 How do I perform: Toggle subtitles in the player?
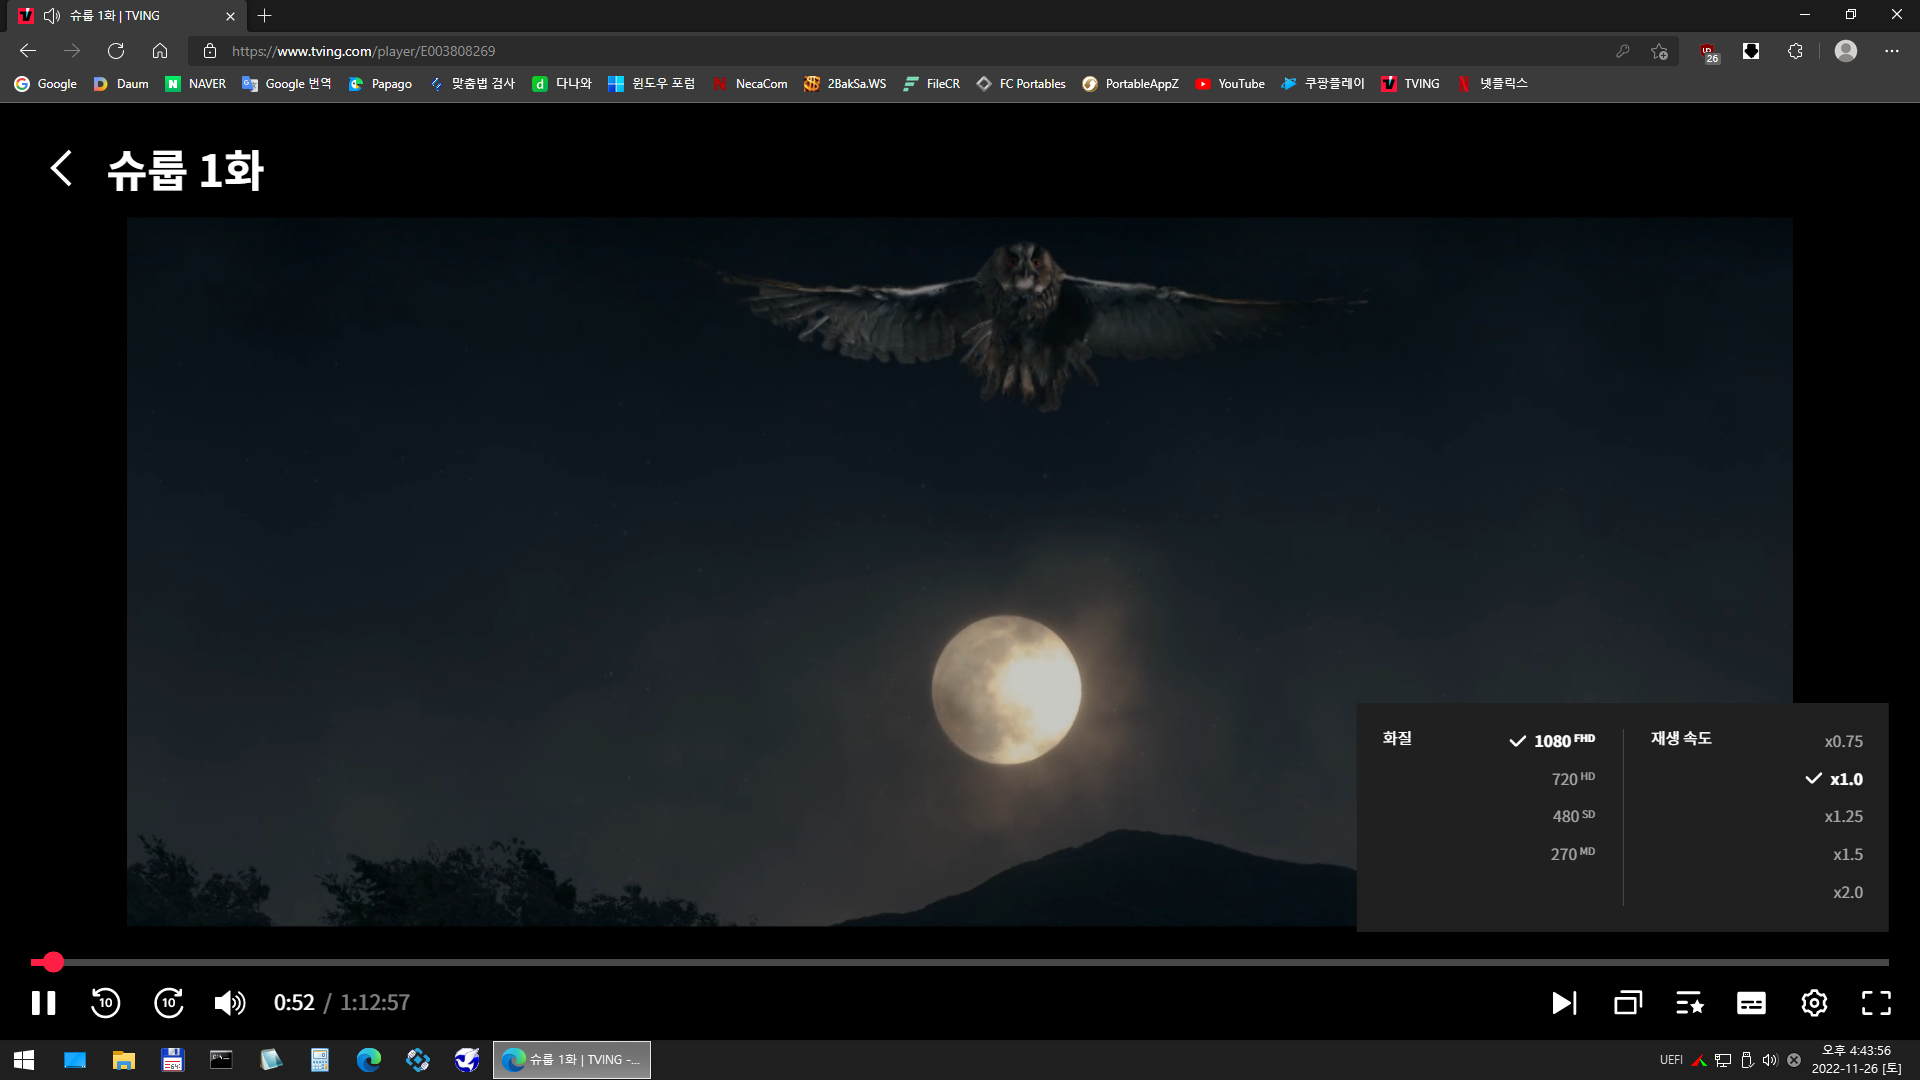point(1751,1003)
